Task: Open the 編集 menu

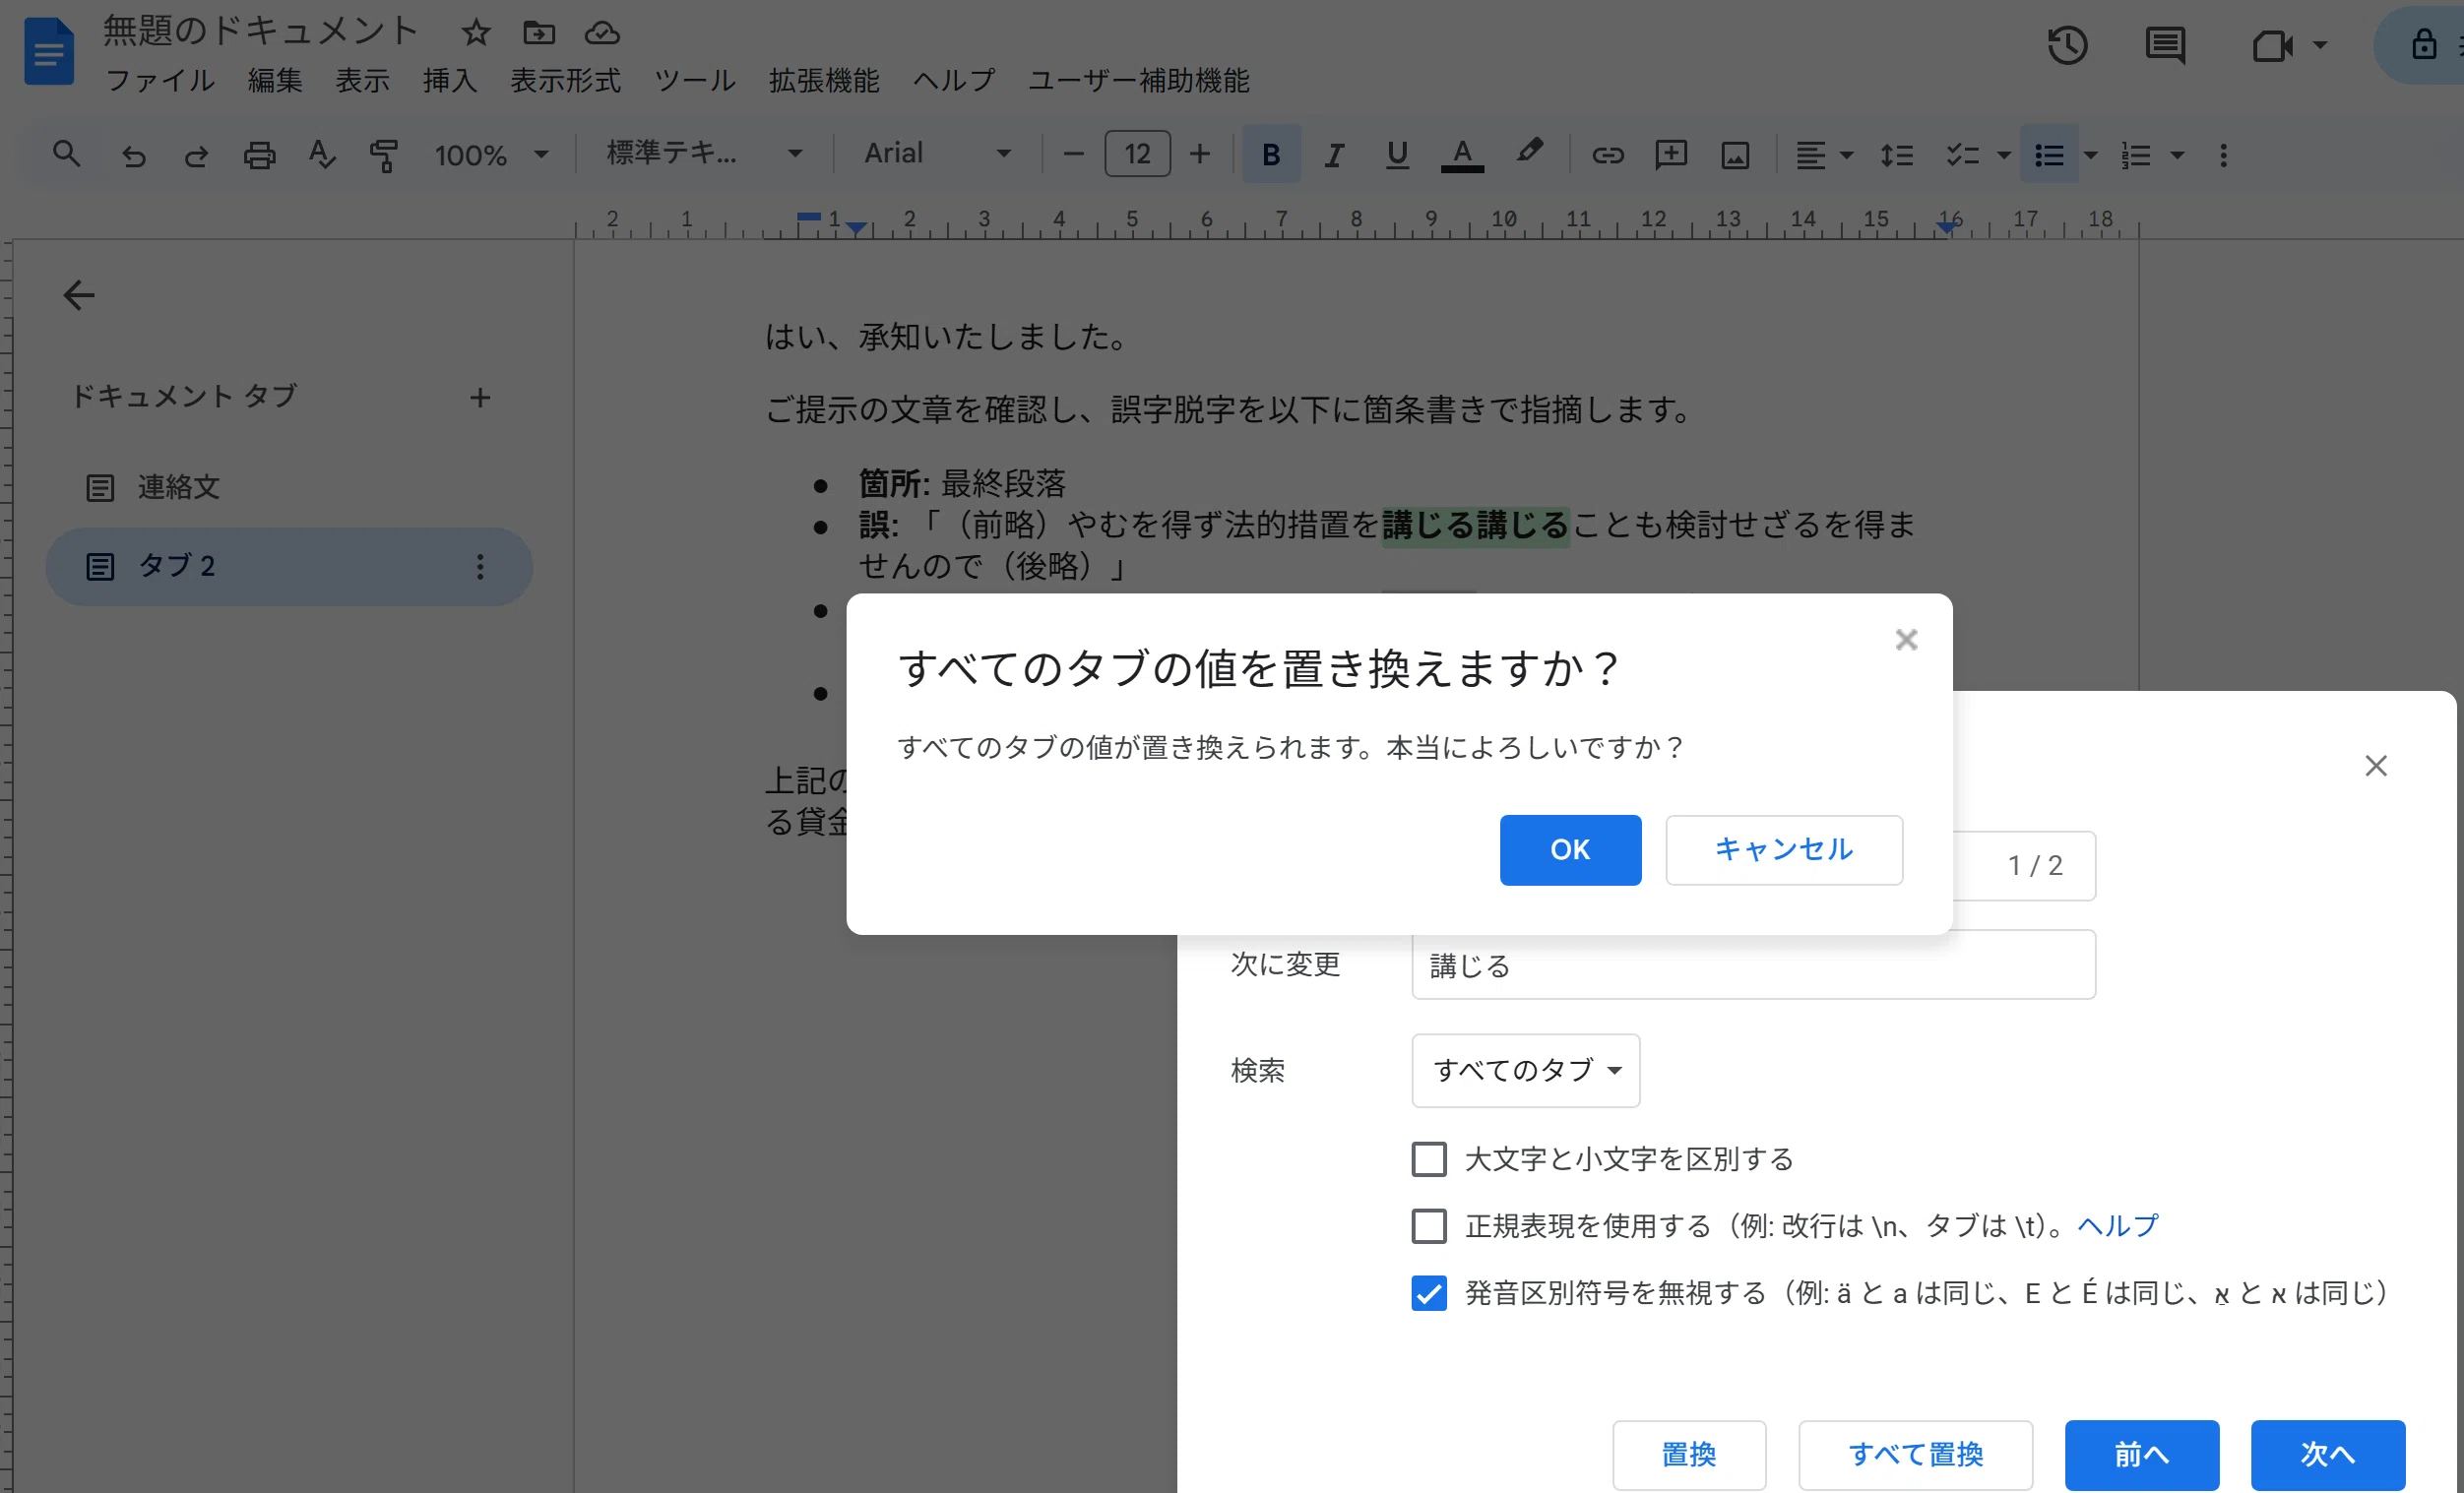Action: pos(275,80)
